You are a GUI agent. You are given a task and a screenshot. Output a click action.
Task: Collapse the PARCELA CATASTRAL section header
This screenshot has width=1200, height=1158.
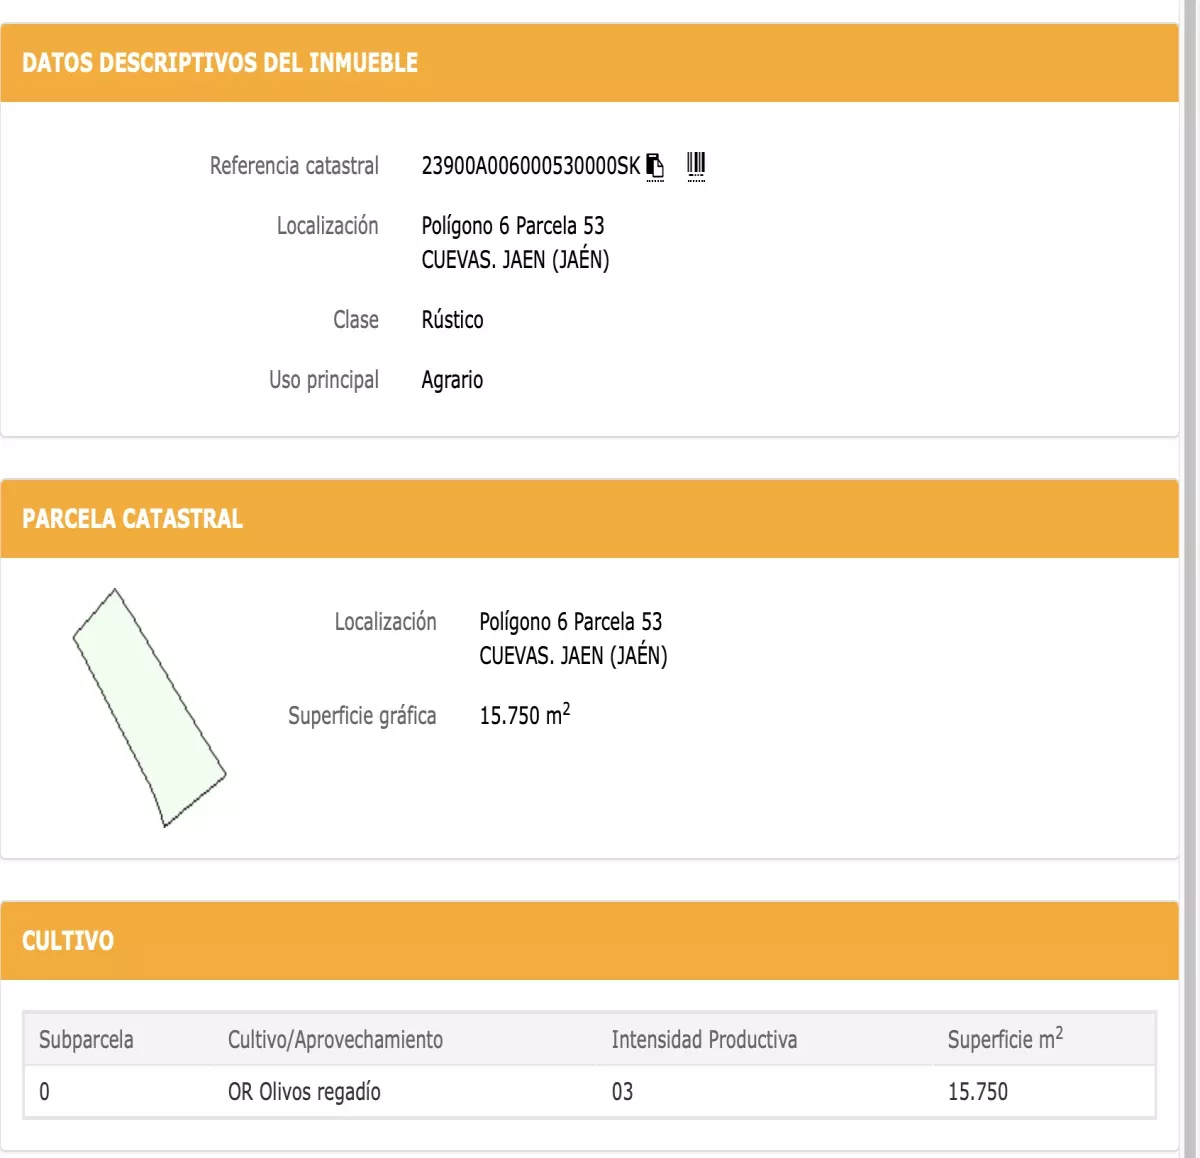[x=590, y=519]
